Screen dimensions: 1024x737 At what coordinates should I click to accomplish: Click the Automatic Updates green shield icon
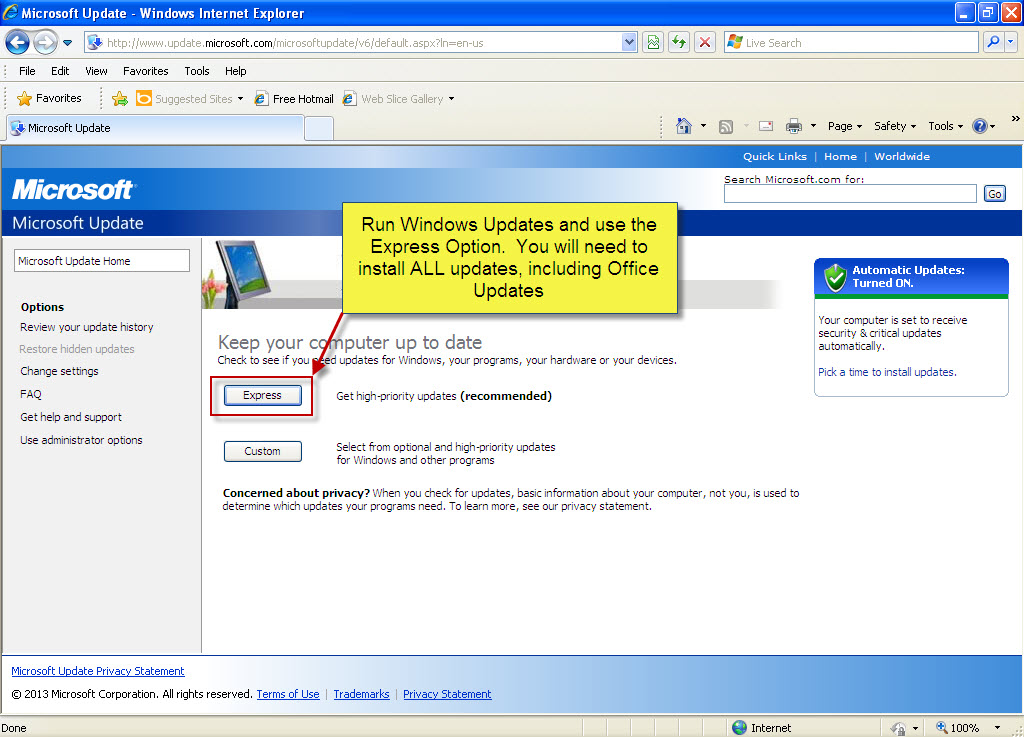click(835, 277)
